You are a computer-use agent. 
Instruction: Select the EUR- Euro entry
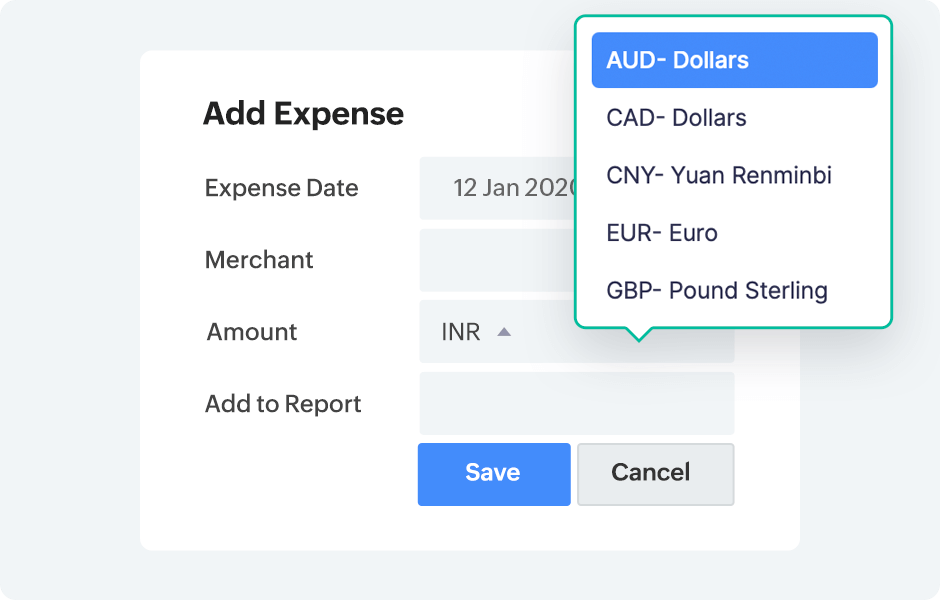(662, 233)
